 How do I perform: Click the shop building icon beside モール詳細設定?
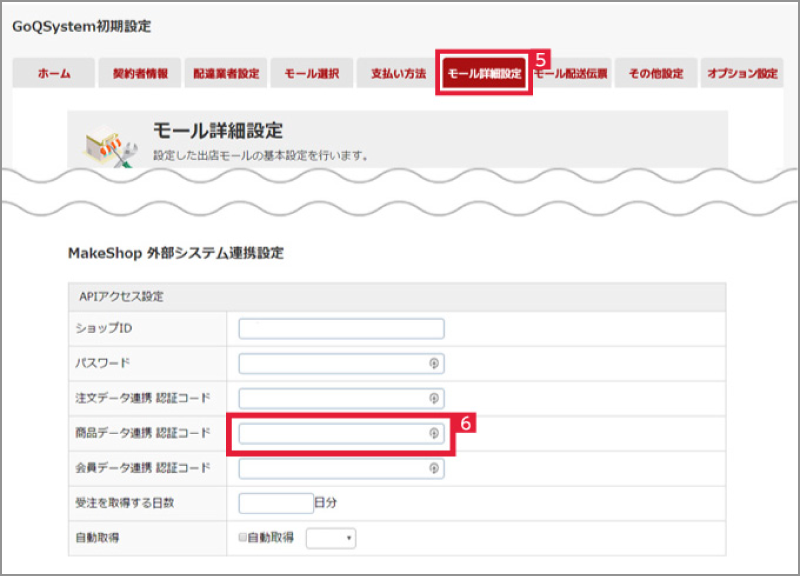pyautogui.click(x=110, y=146)
